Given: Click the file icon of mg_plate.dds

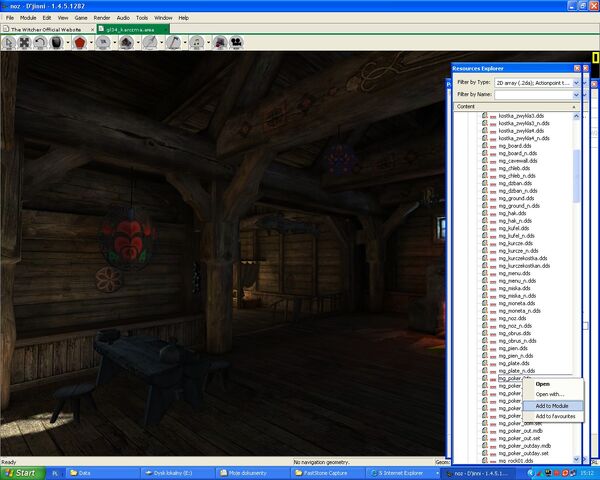Looking at the screenshot, I should 485,363.
